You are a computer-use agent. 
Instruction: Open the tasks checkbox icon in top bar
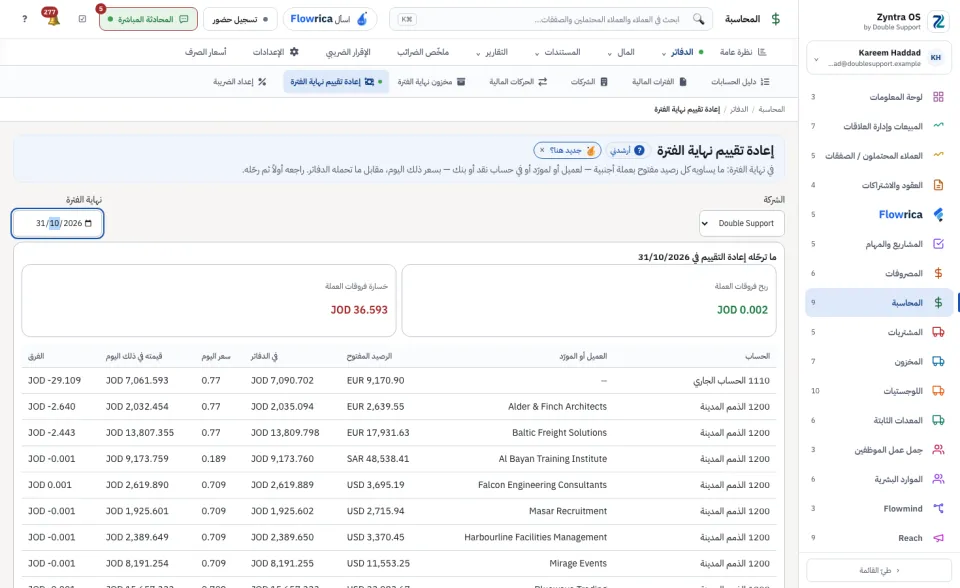(x=83, y=19)
